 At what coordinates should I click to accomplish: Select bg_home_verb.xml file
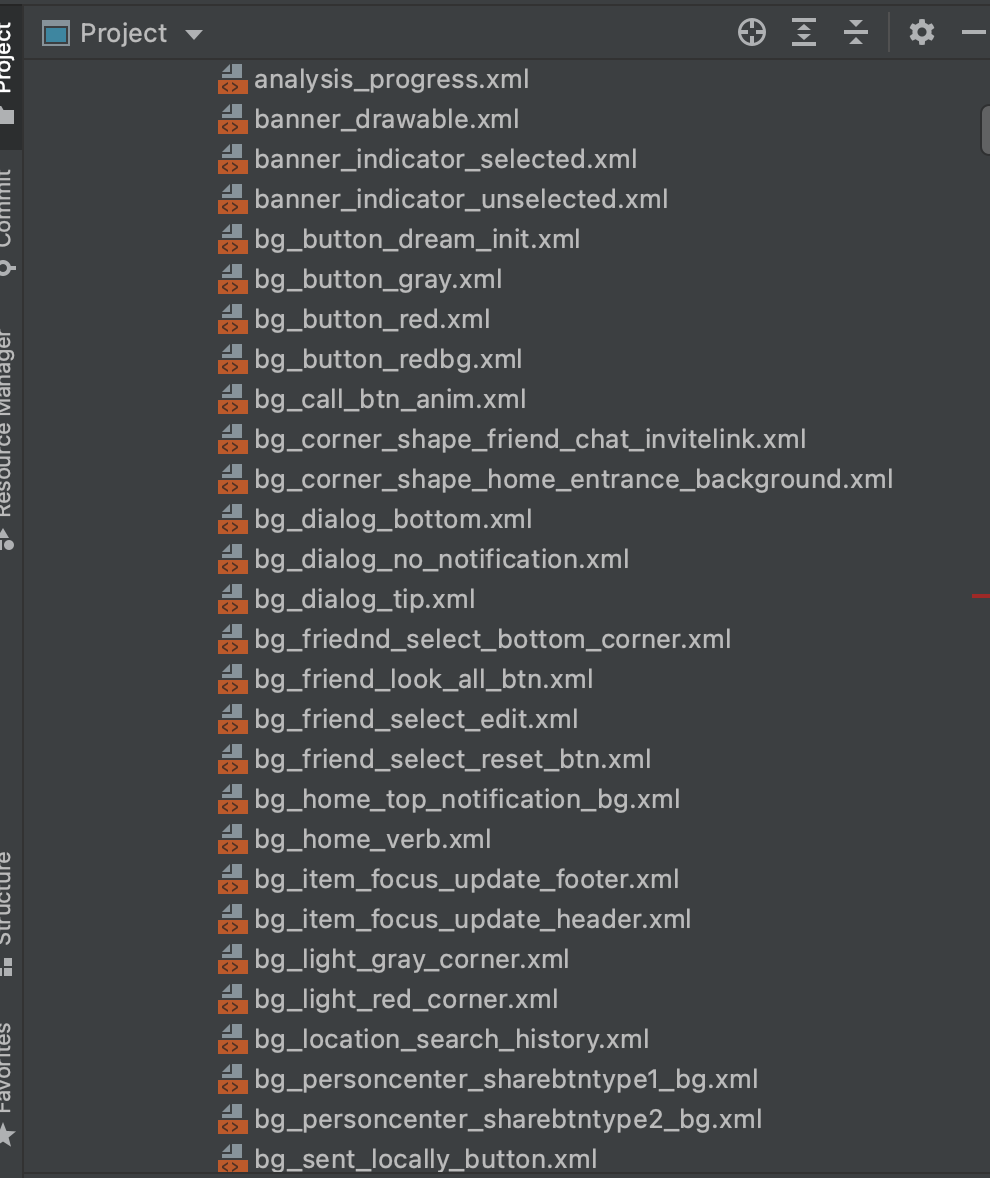pos(373,838)
